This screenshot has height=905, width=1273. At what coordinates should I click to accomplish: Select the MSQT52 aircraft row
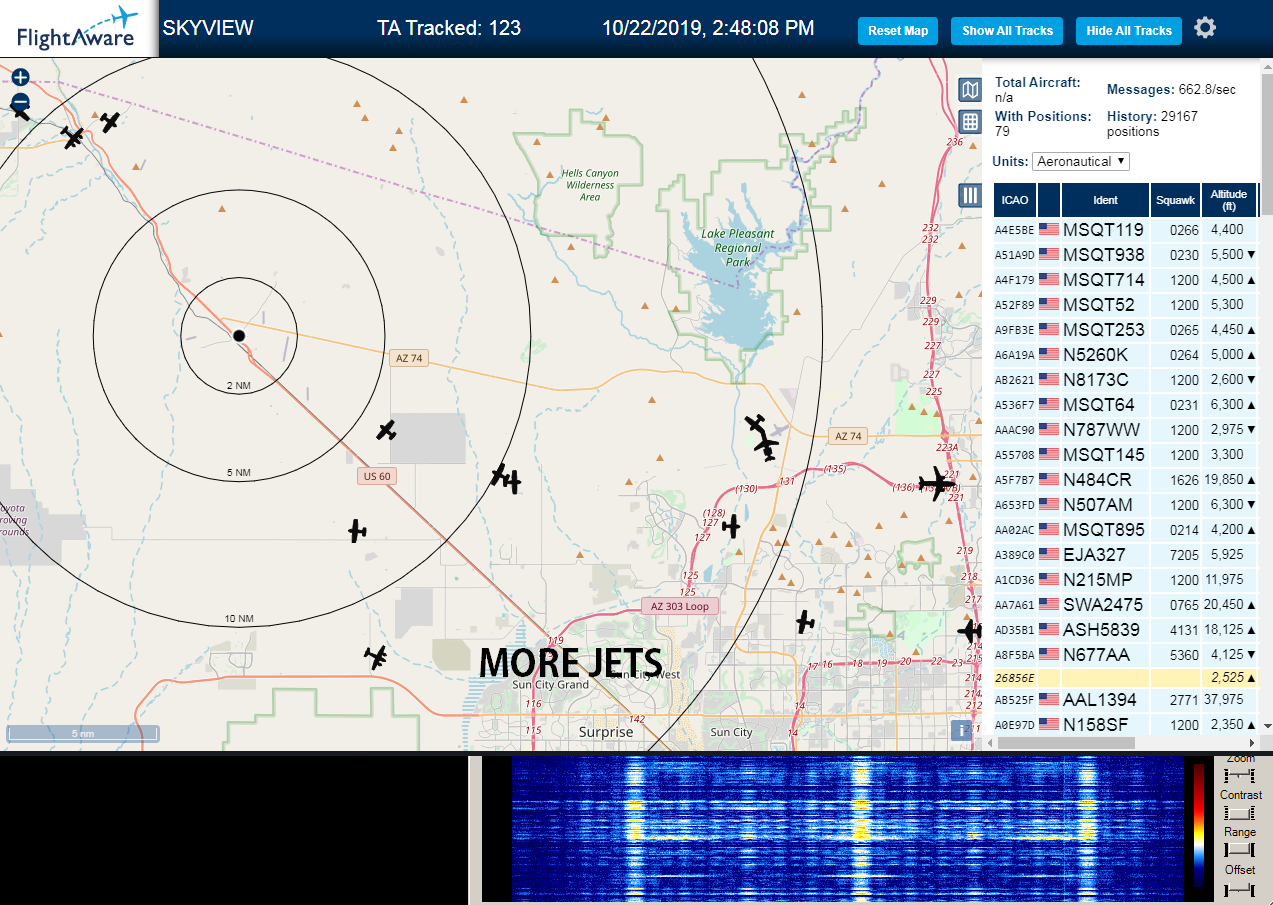(x=1125, y=304)
